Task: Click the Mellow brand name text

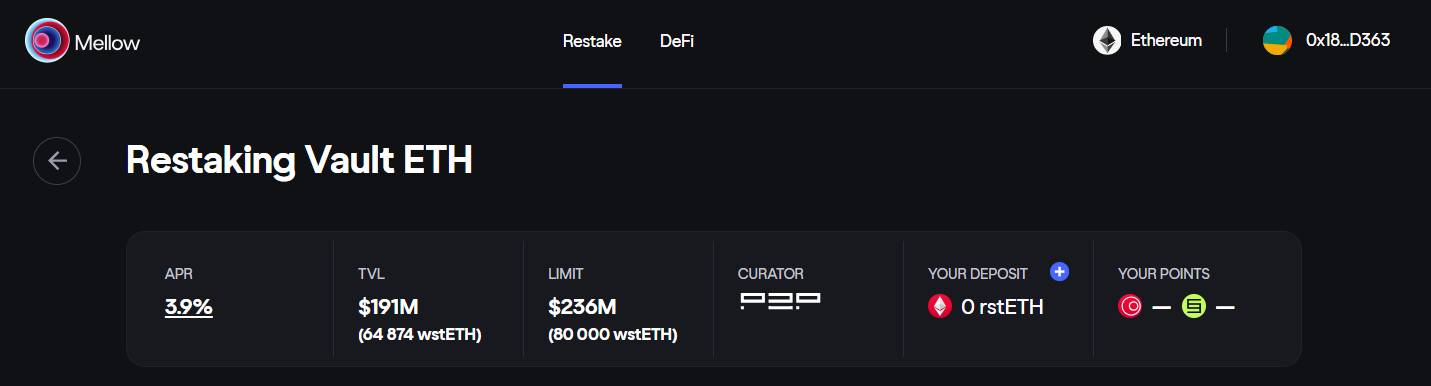Action: pos(107,42)
